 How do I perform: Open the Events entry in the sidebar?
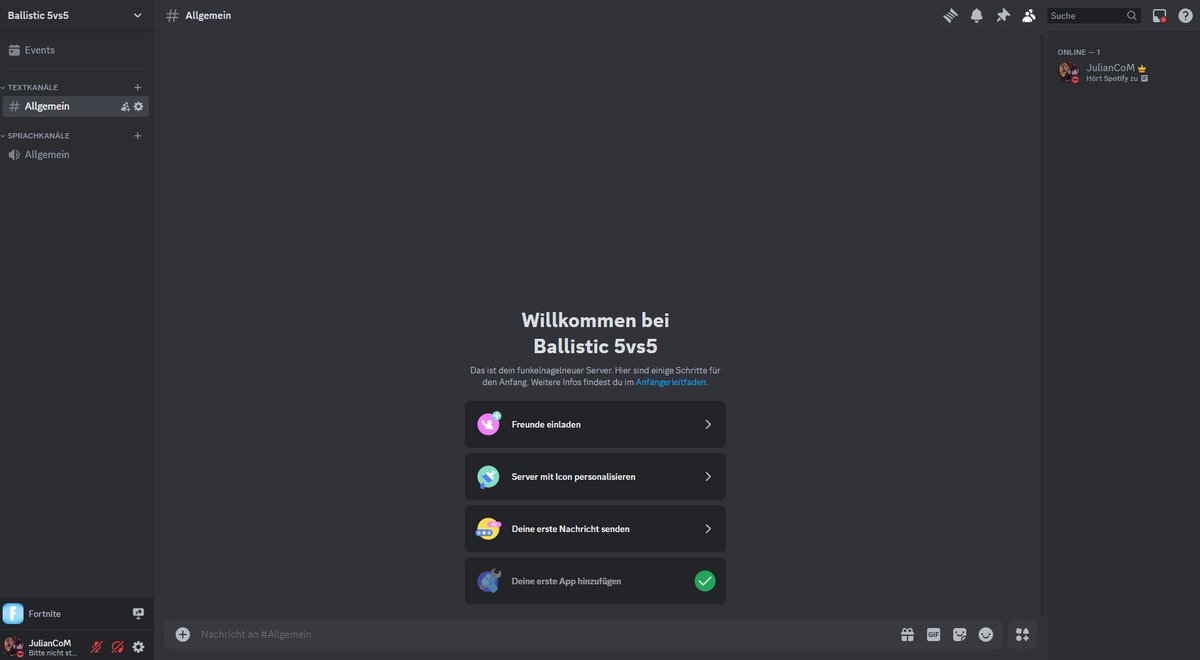pyautogui.click(x=77, y=50)
